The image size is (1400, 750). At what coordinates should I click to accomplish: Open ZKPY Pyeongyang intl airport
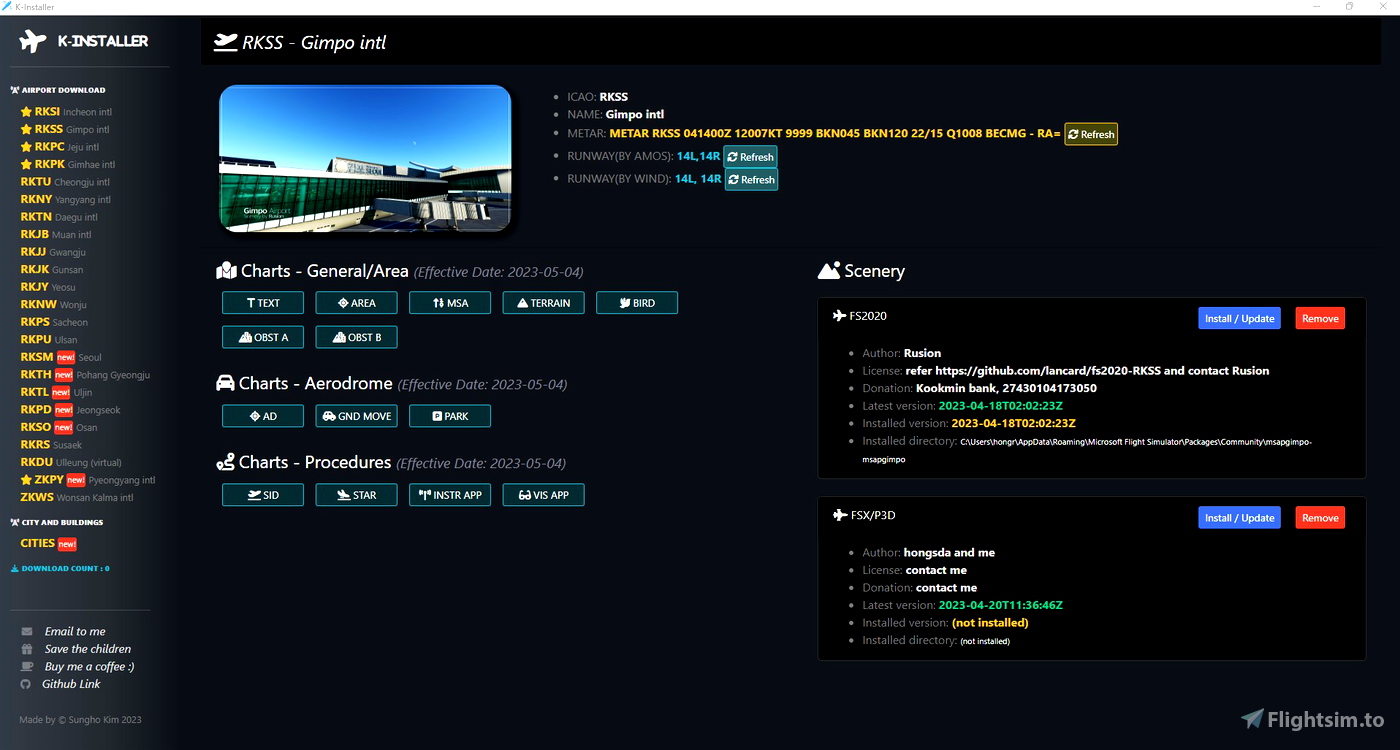(88, 480)
